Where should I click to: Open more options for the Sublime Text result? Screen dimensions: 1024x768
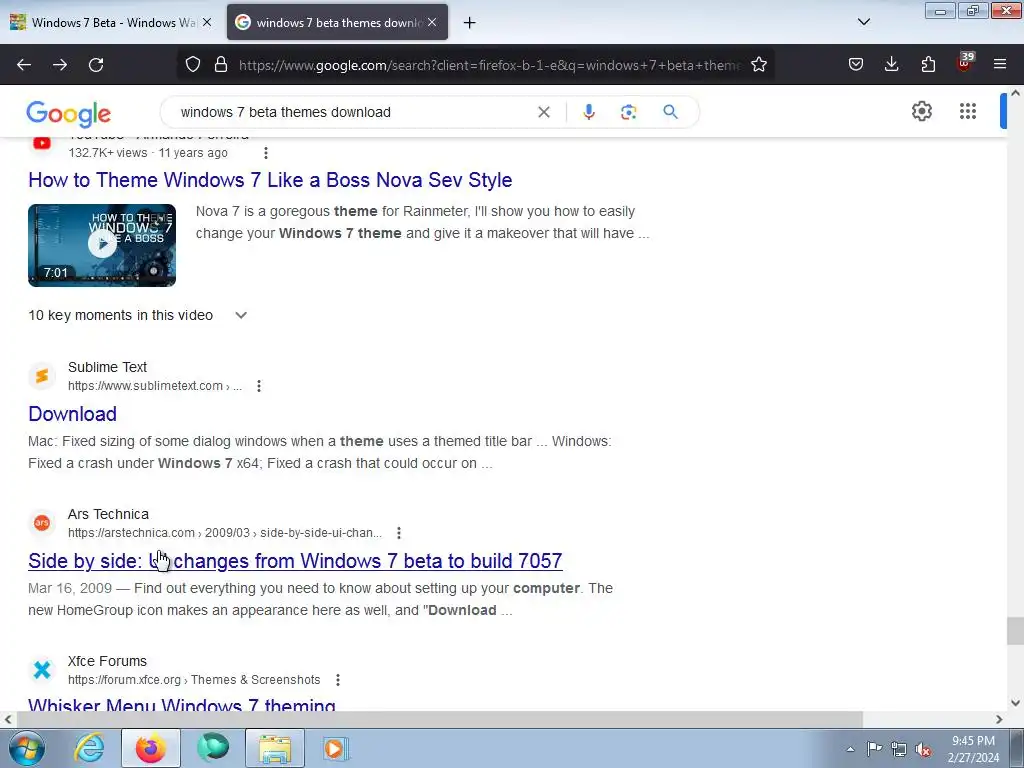[259, 386]
